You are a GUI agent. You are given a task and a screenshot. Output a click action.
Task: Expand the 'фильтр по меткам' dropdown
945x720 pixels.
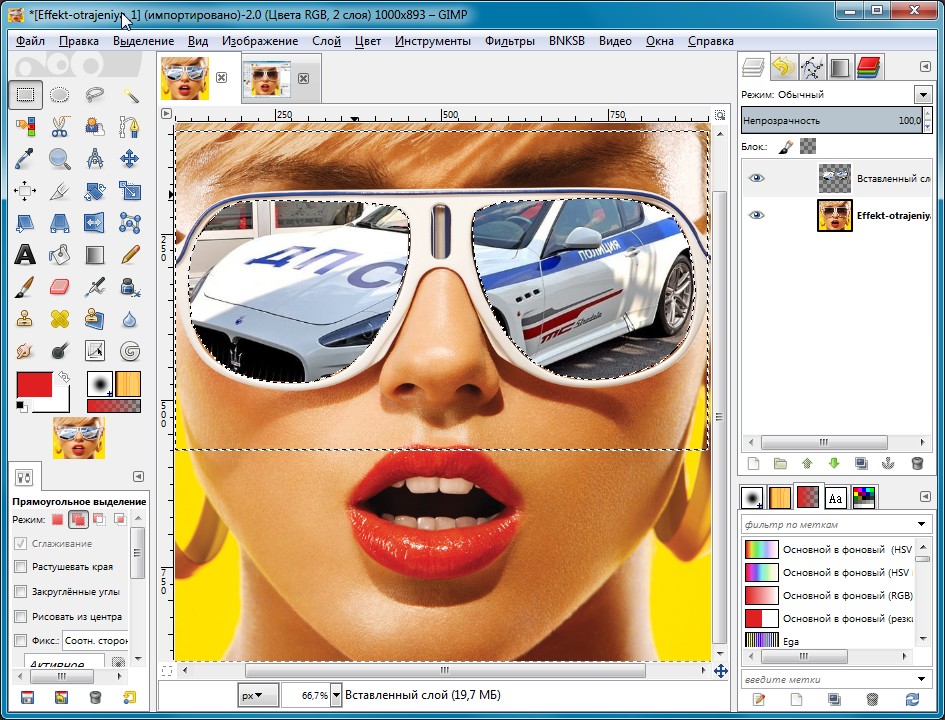point(921,524)
